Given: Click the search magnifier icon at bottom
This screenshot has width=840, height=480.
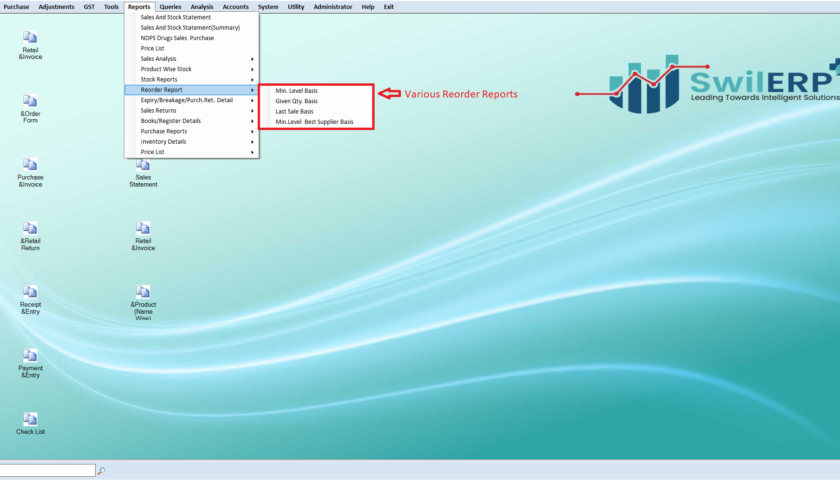Looking at the screenshot, I should click(x=101, y=471).
